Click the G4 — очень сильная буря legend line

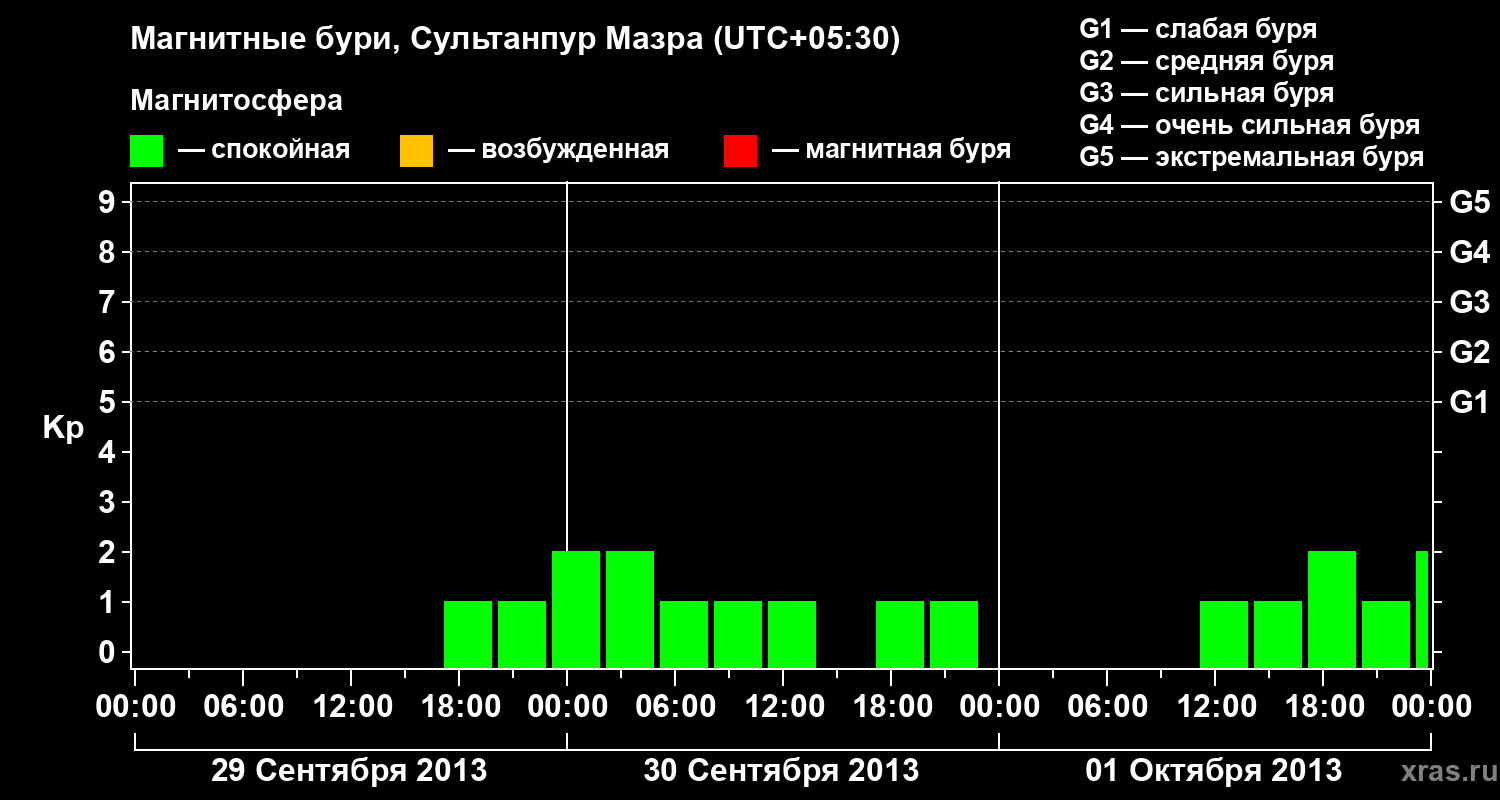(x=1249, y=125)
